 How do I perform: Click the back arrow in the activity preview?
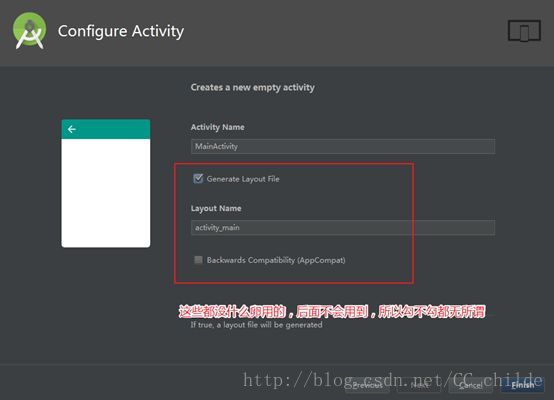pos(72,129)
